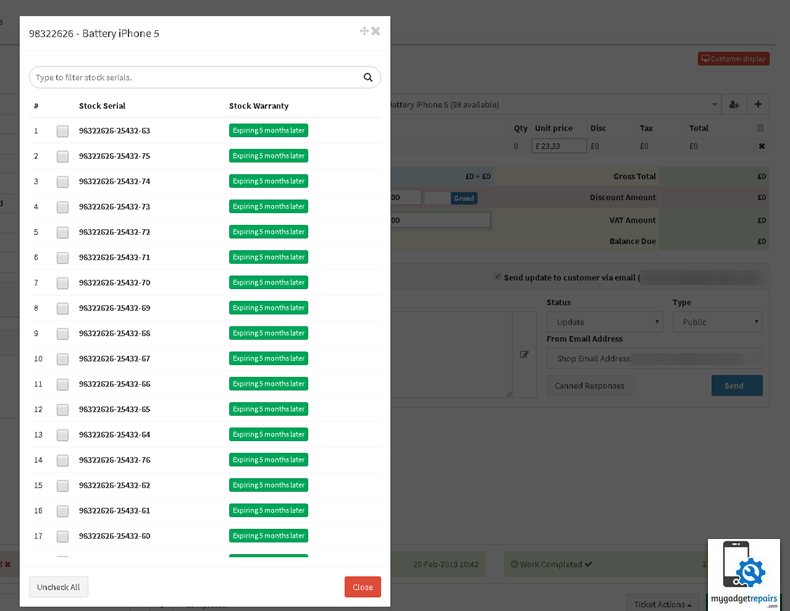Toggle send update to customer via email
The height and width of the screenshot is (611, 790).
(498, 277)
